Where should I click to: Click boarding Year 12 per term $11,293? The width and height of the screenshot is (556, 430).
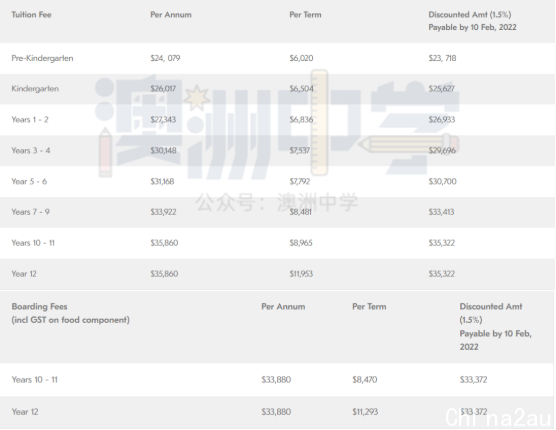tap(365, 412)
